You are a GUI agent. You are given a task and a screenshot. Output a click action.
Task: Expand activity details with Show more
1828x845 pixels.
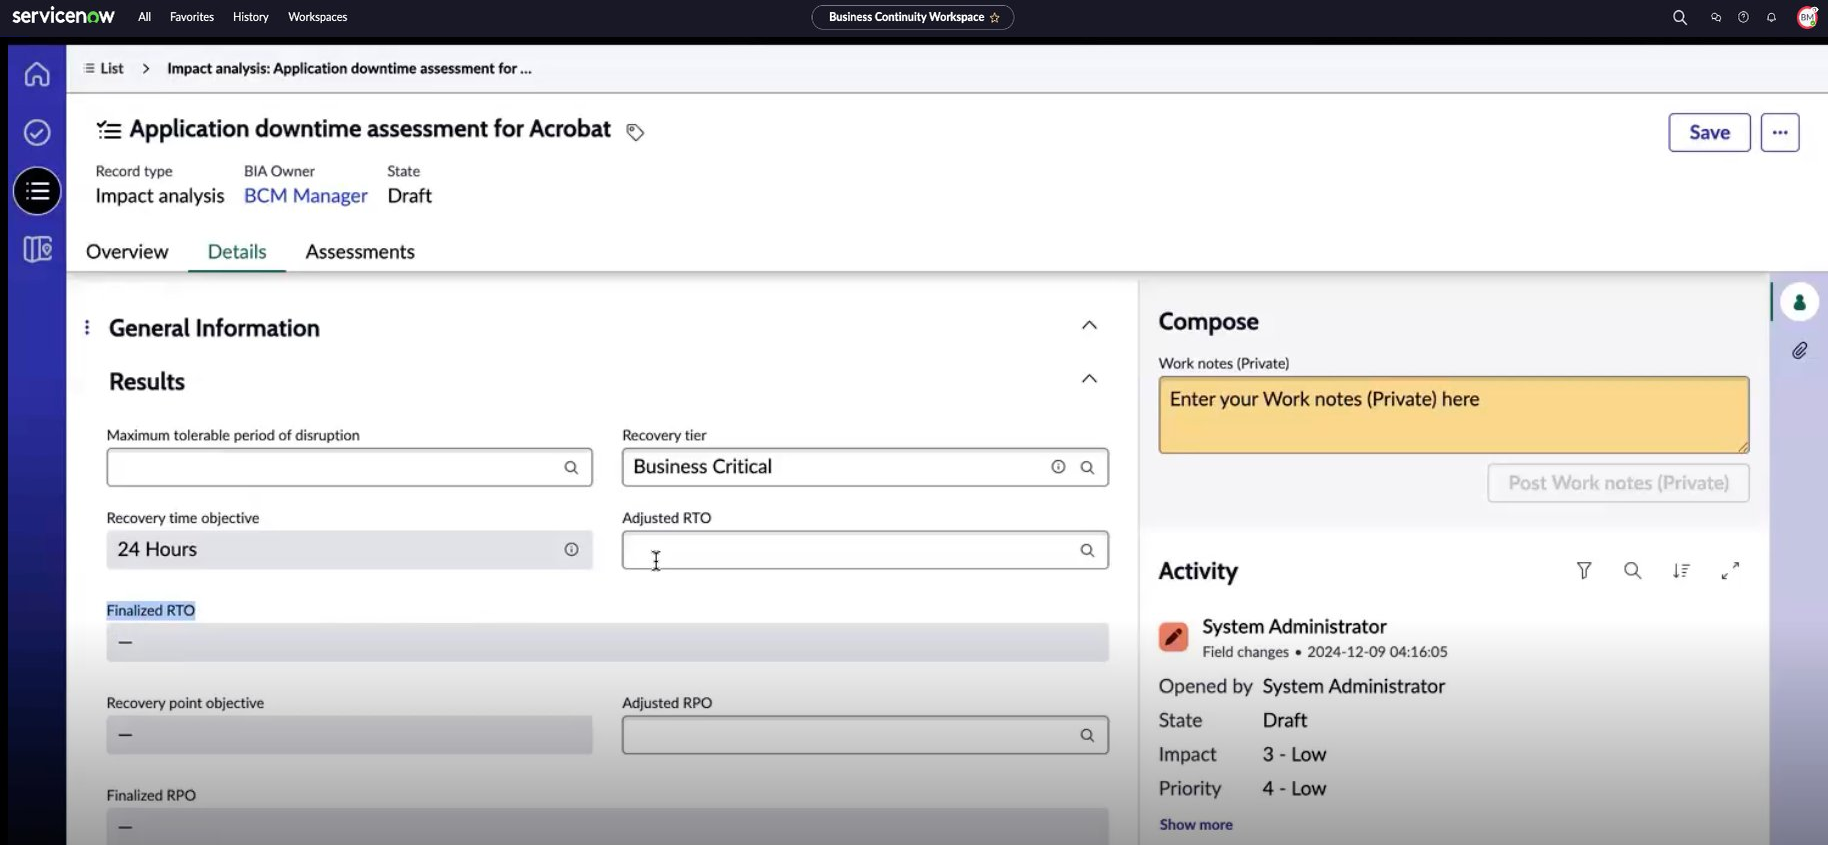pyautogui.click(x=1196, y=824)
